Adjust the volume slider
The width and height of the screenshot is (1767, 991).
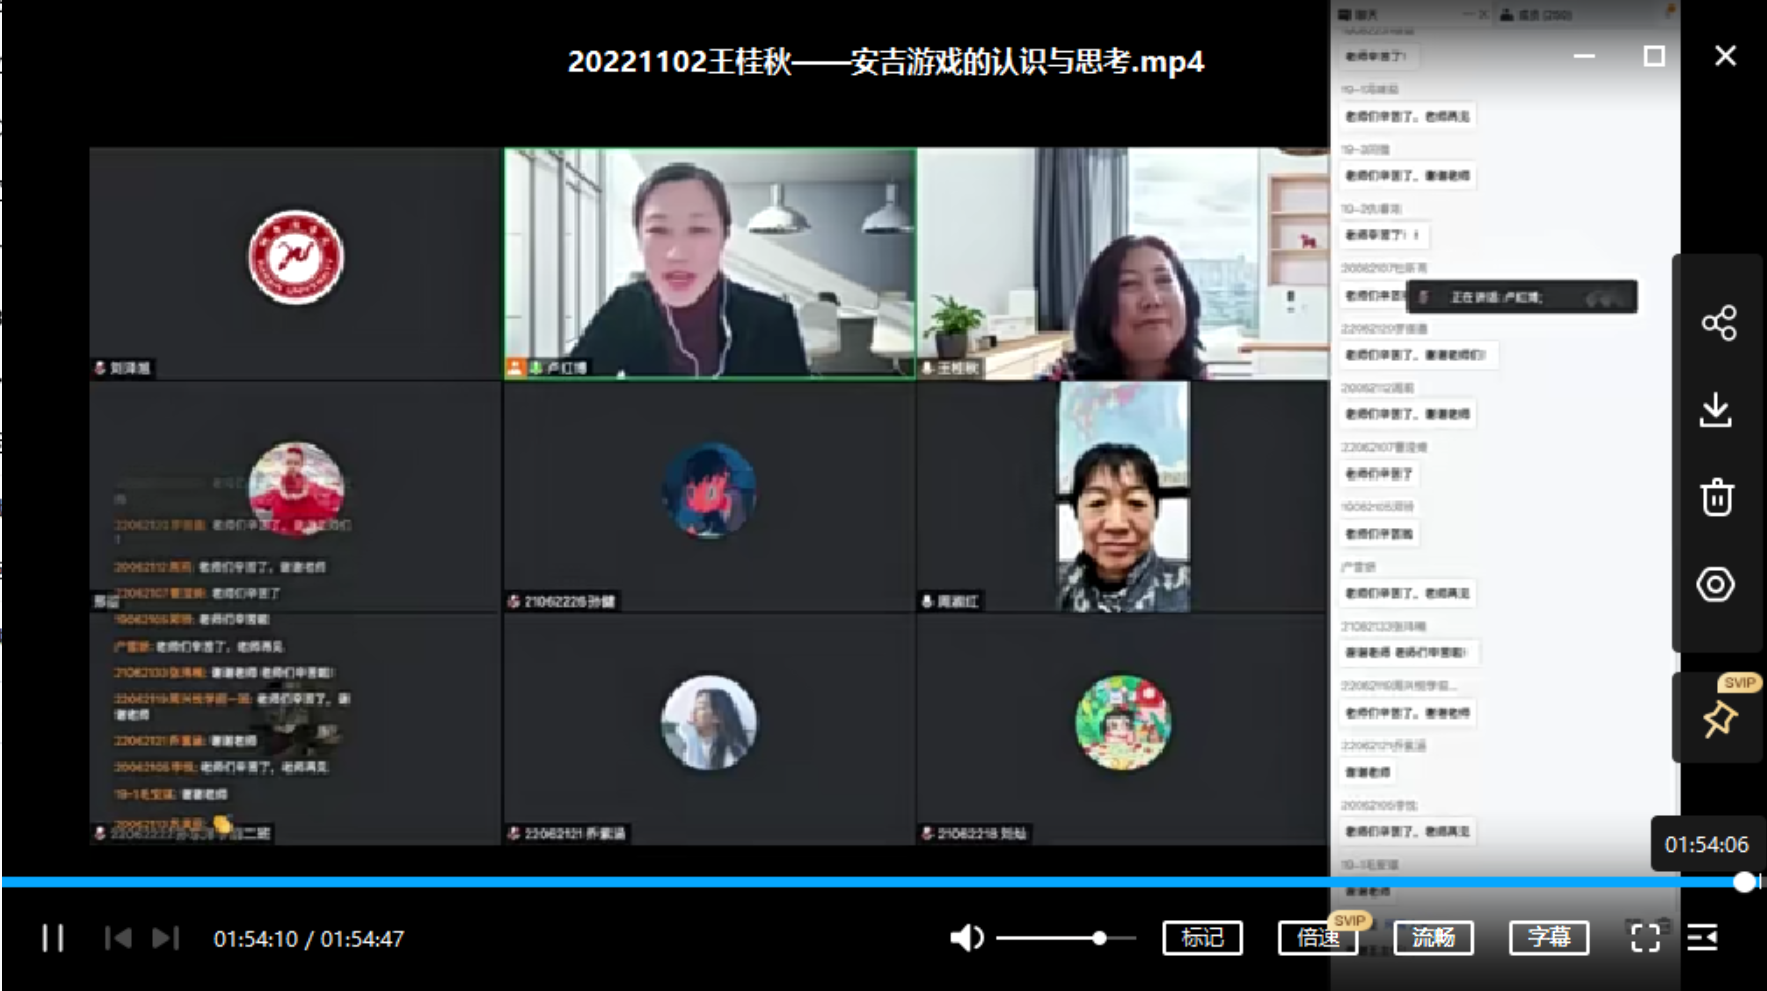(x=1099, y=938)
